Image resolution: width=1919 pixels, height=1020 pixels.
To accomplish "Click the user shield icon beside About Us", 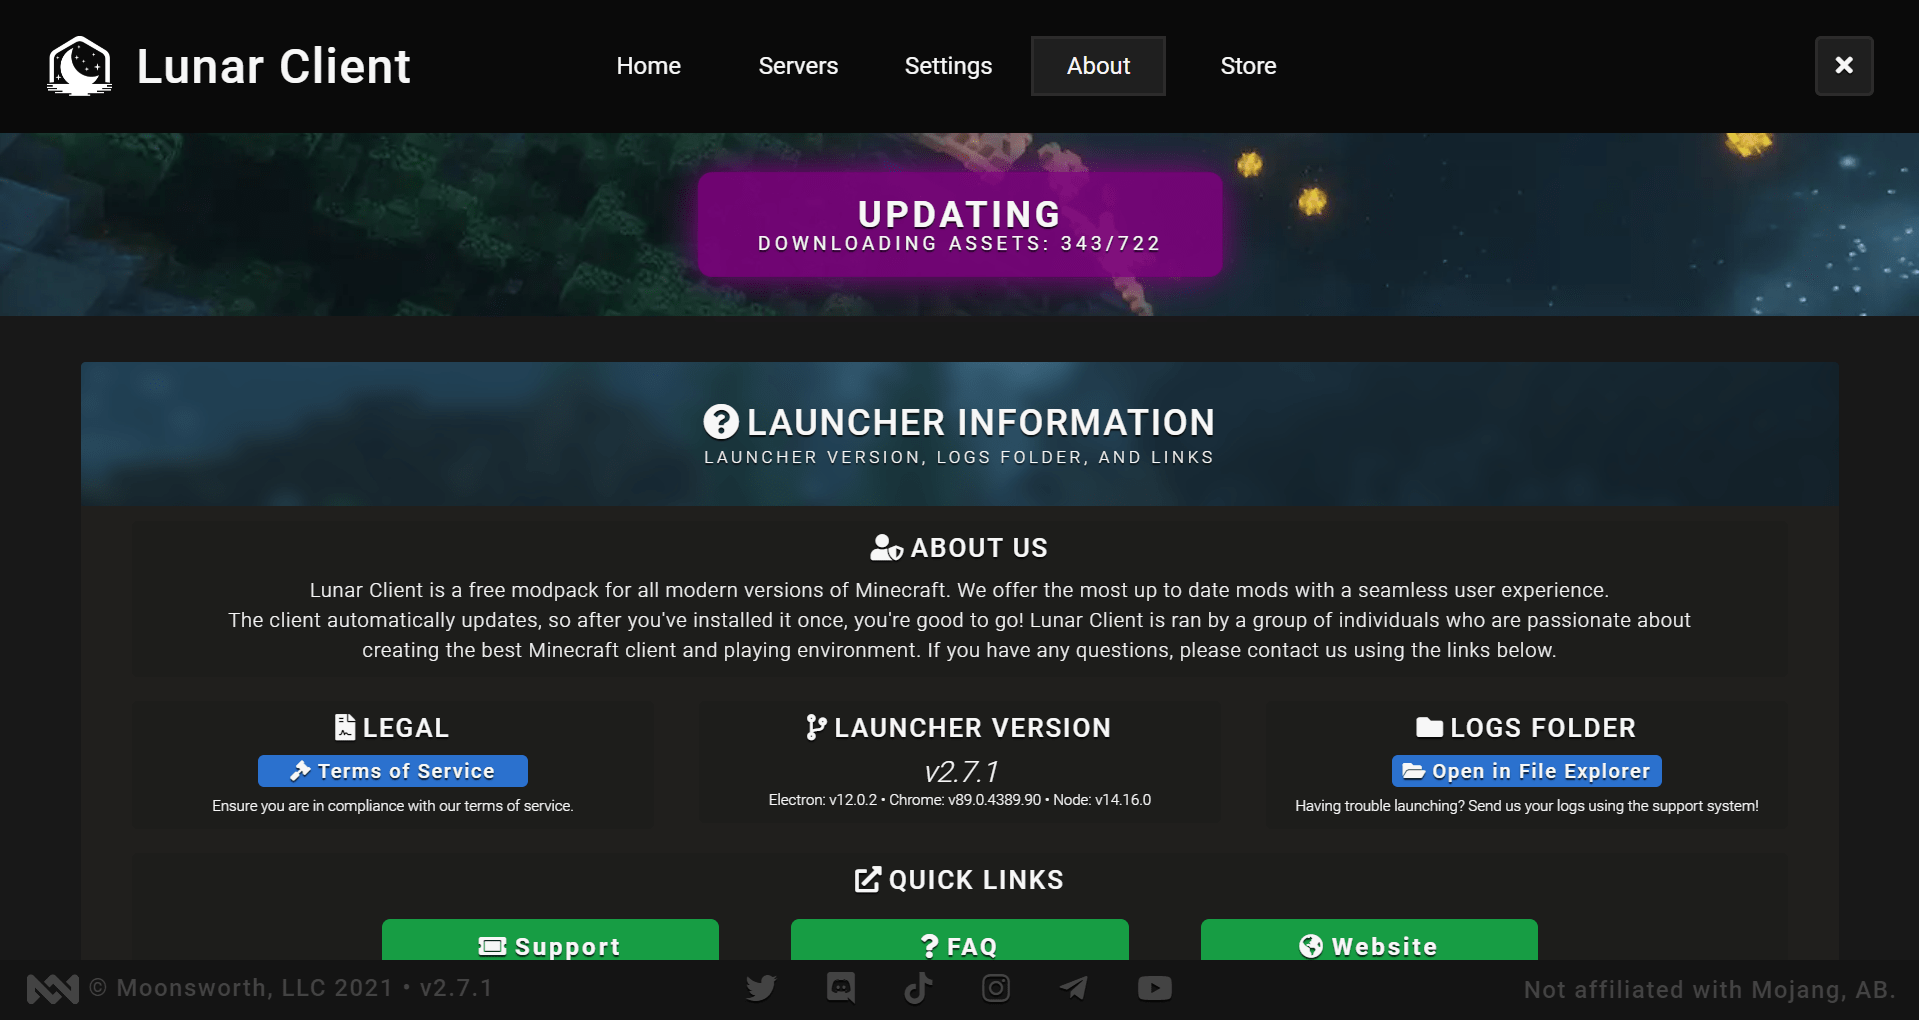I will pyautogui.click(x=886, y=548).
